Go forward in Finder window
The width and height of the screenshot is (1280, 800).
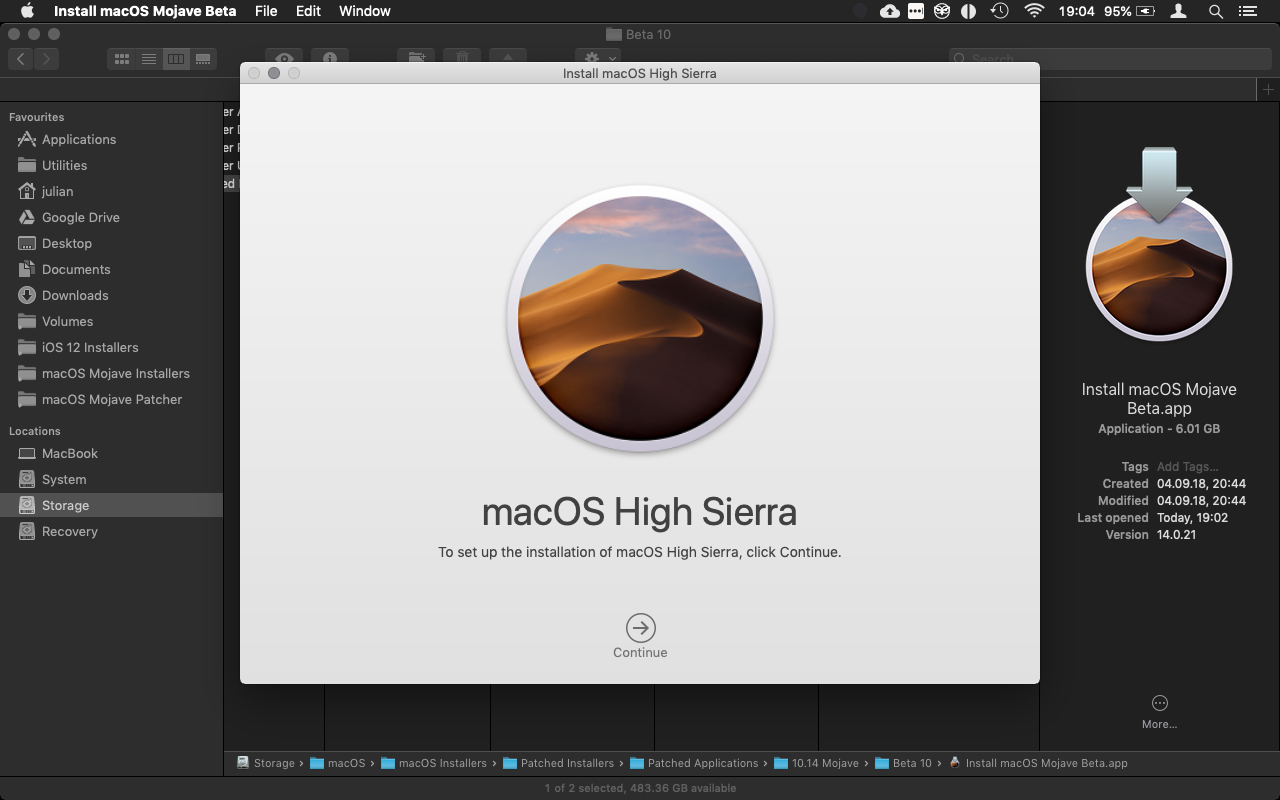[47, 59]
